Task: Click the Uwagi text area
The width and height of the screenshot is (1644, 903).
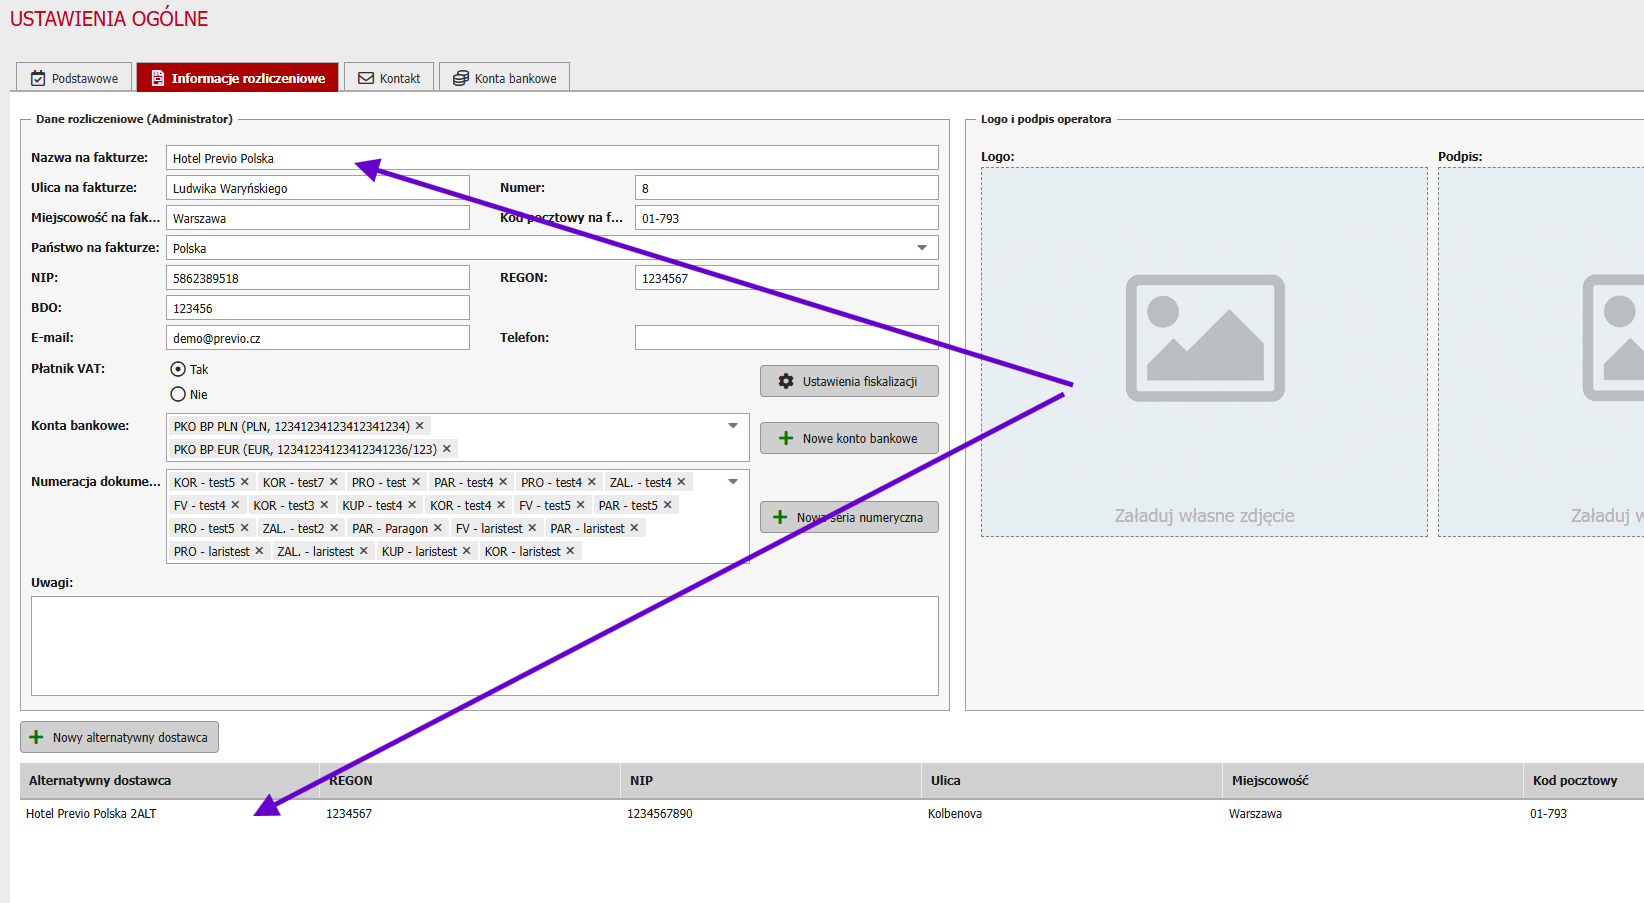Action: click(x=484, y=645)
